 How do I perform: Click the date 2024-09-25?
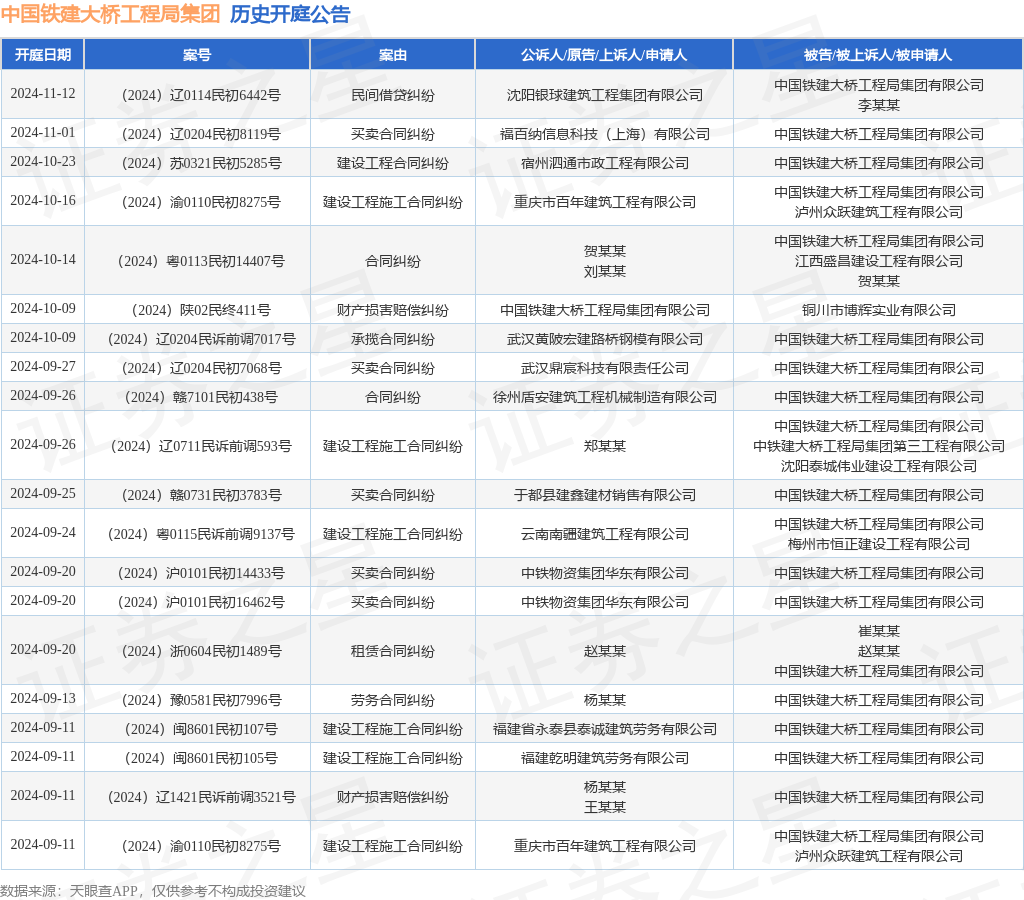click(x=42, y=493)
